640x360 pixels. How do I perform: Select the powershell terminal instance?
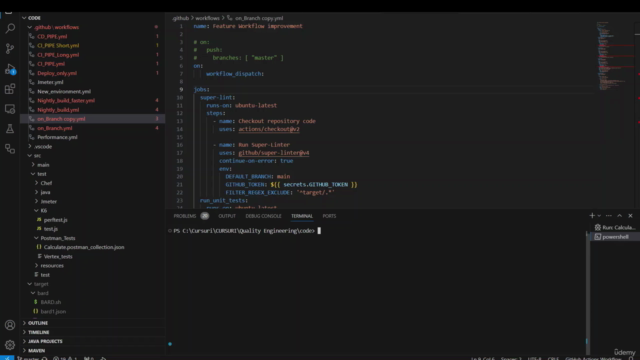click(x=615, y=237)
